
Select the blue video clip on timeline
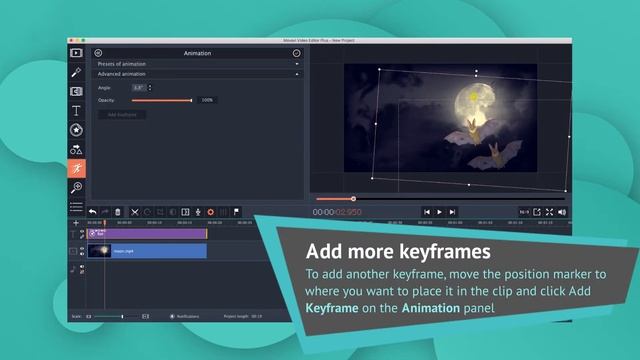[x=147, y=251]
